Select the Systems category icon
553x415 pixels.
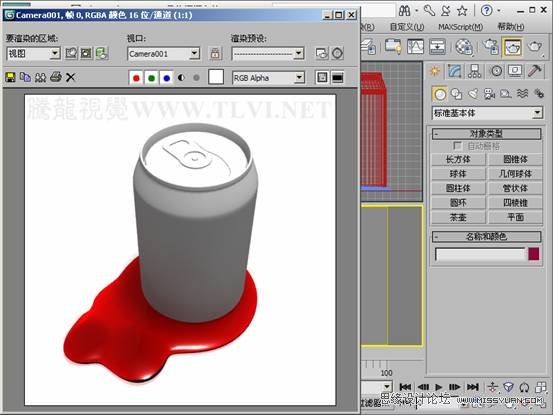tap(539, 94)
